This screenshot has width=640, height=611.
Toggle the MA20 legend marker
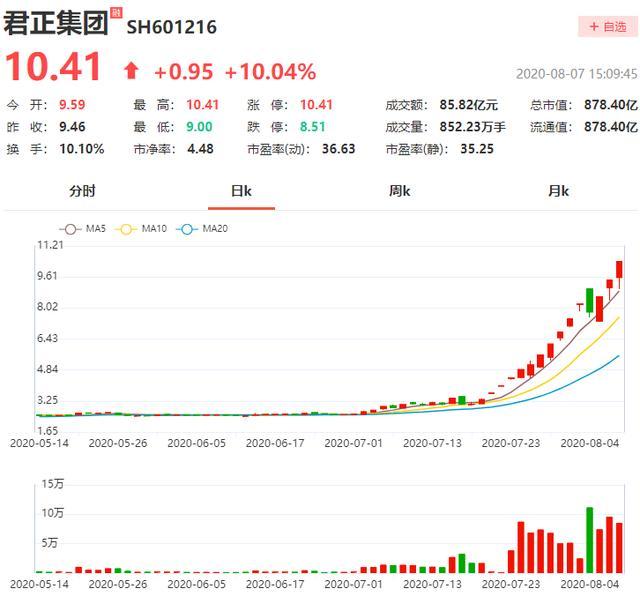[x=187, y=229]
